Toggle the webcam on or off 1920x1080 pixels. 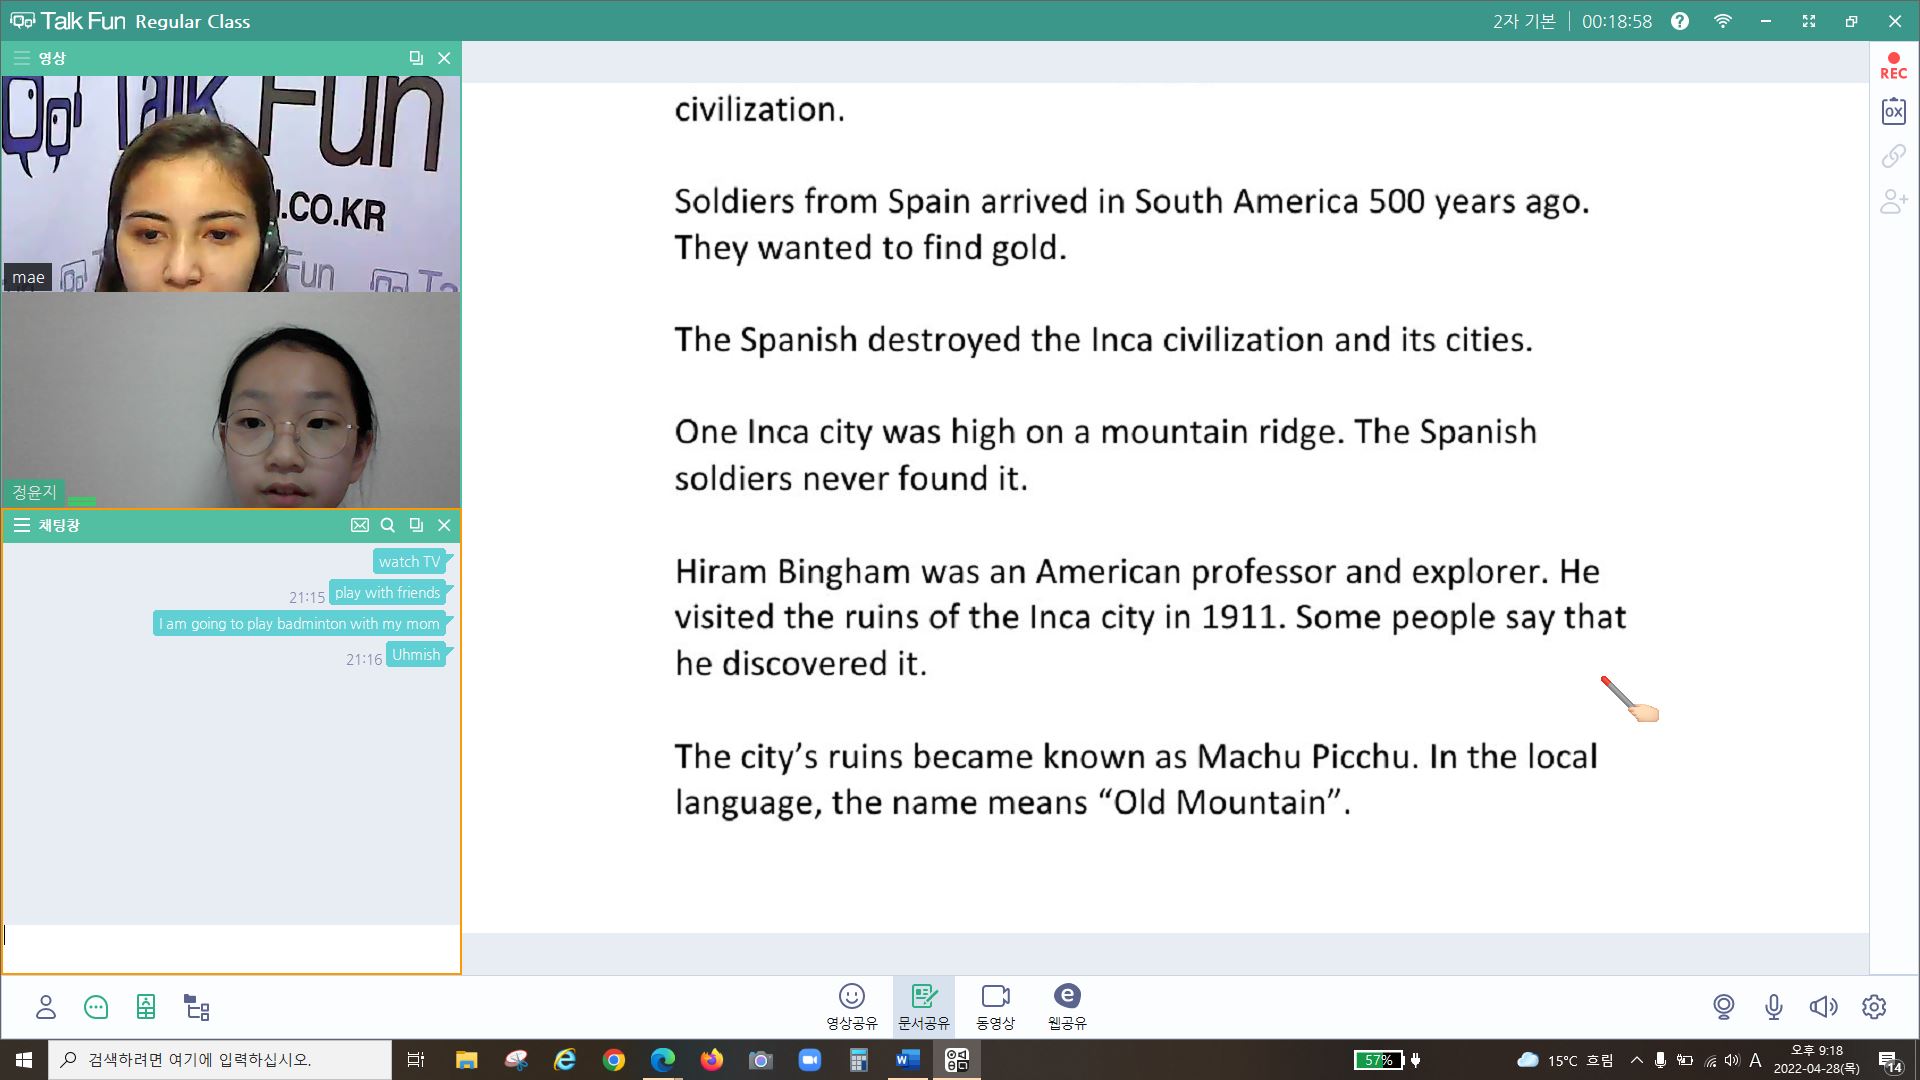tap(1724, 1007)
